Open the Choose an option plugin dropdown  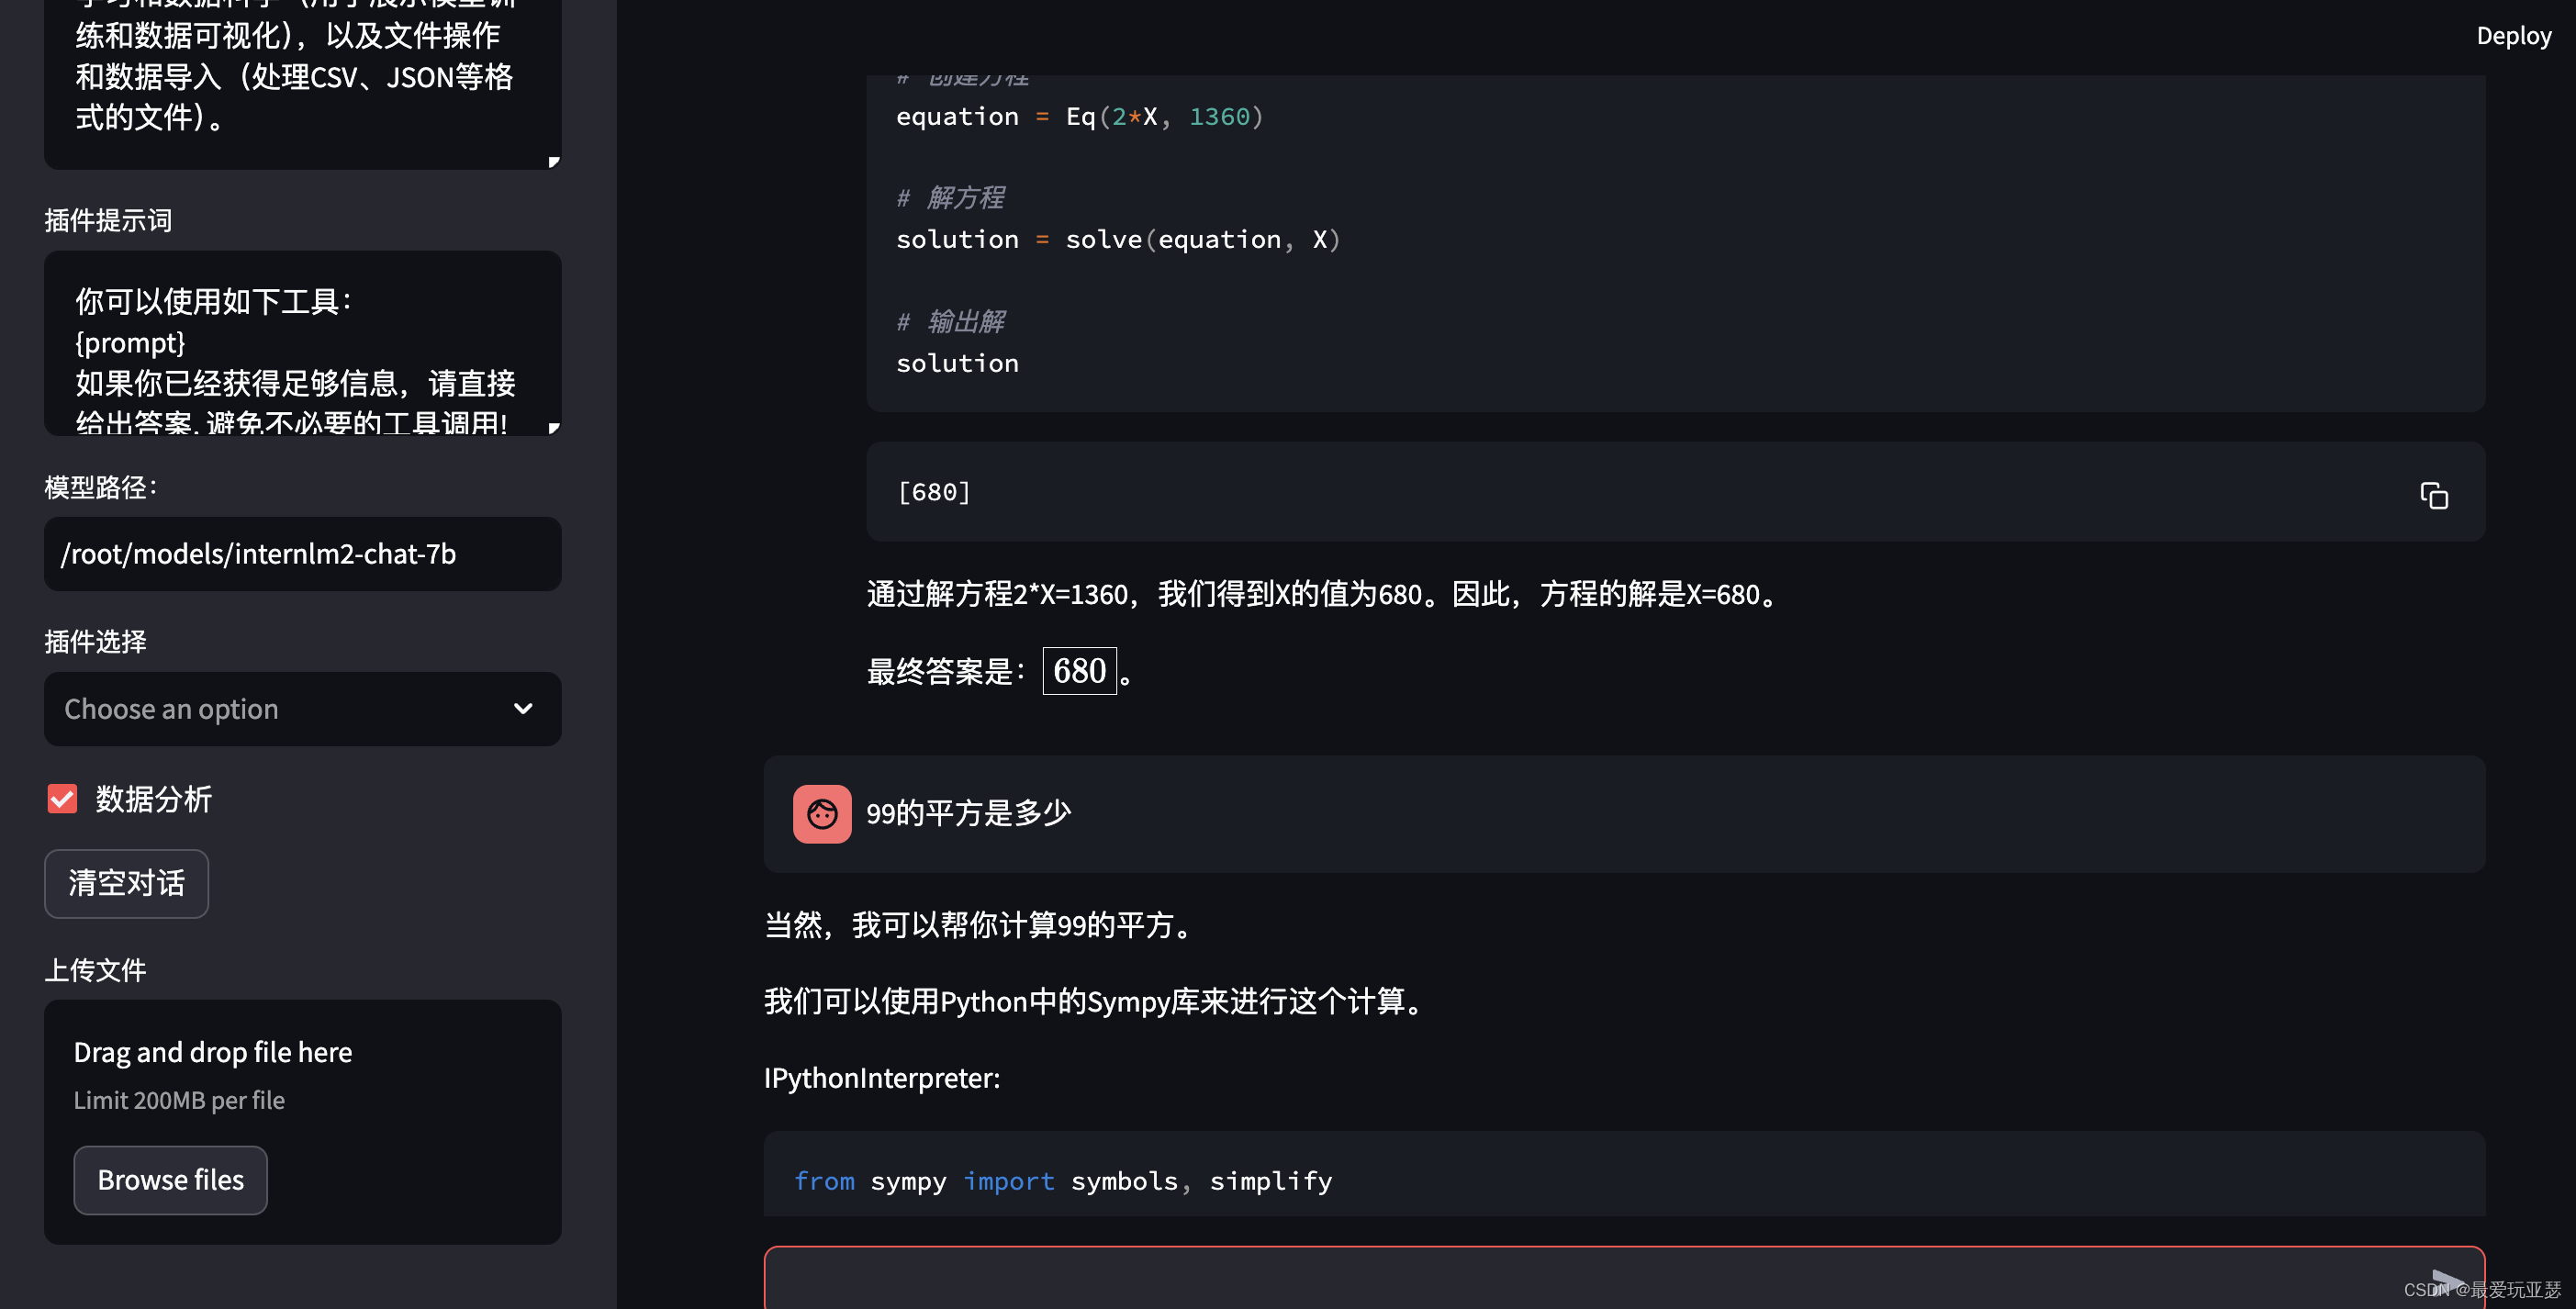coord(302,709)
